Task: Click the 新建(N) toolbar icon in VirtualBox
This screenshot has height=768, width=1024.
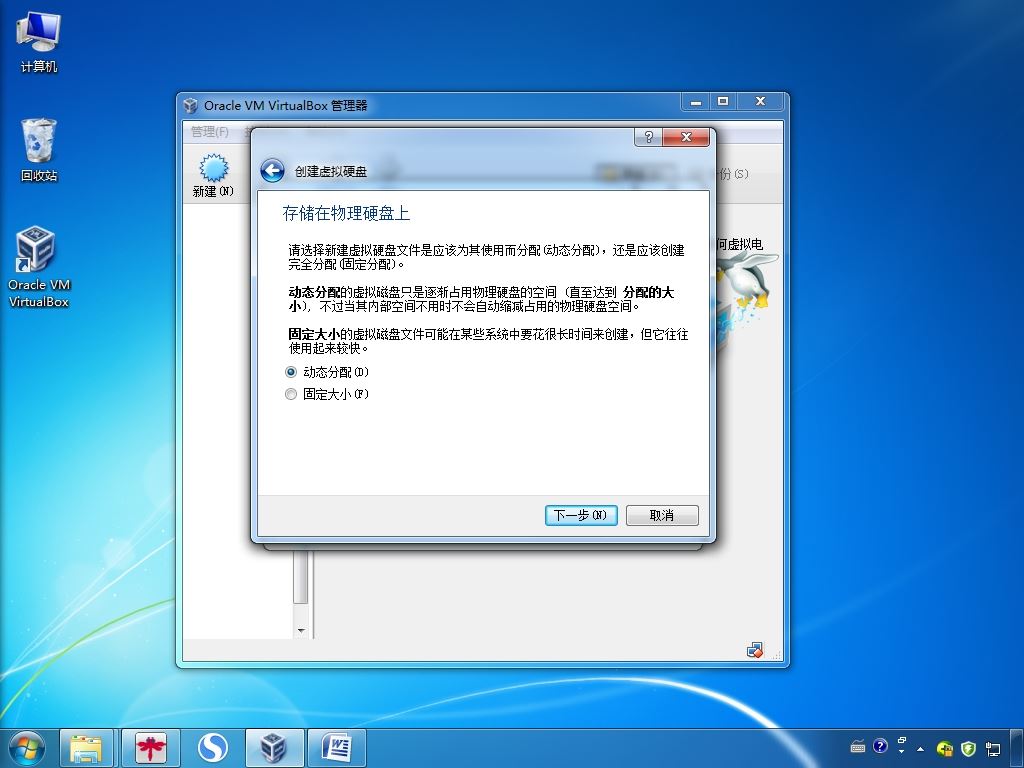Action: point(213,175)
